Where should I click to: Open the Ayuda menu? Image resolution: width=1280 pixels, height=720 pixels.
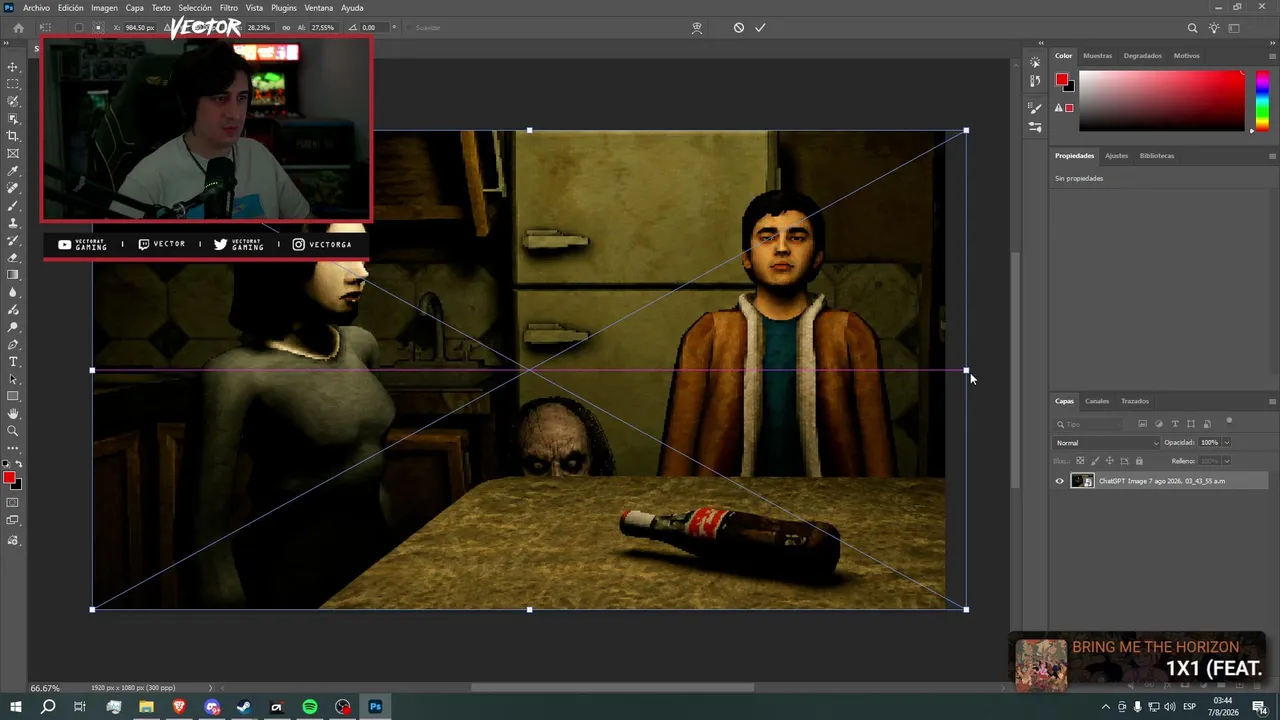352,8
